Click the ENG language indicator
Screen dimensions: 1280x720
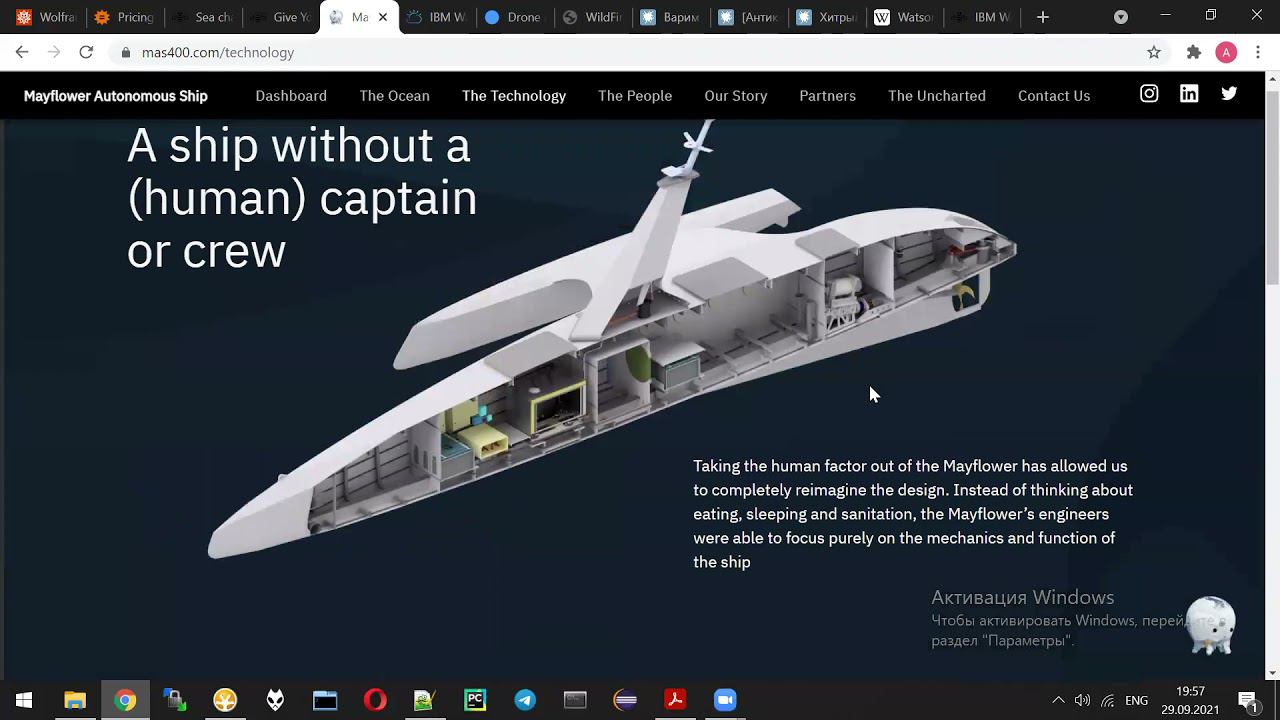(1136, 700)
